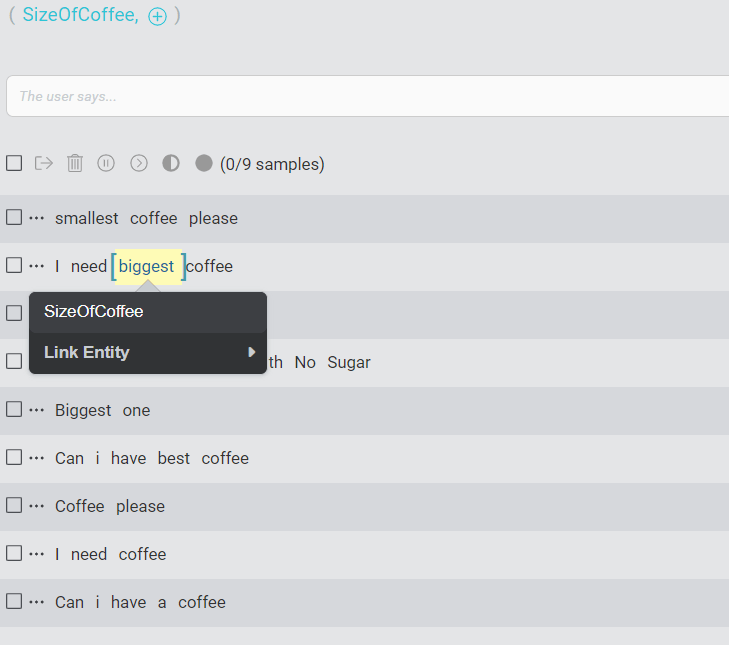729x645 pixels.
Task: Click the solid gray circle icon in toolbar
Action: 204,163
